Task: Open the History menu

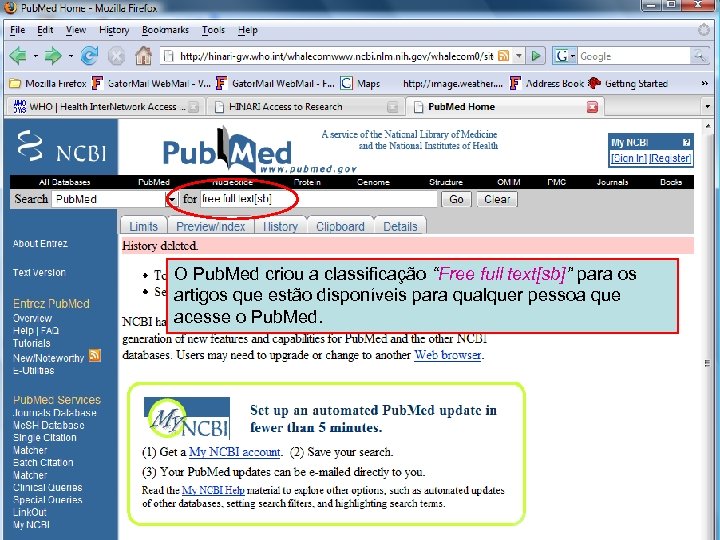Action: [114, 30]
